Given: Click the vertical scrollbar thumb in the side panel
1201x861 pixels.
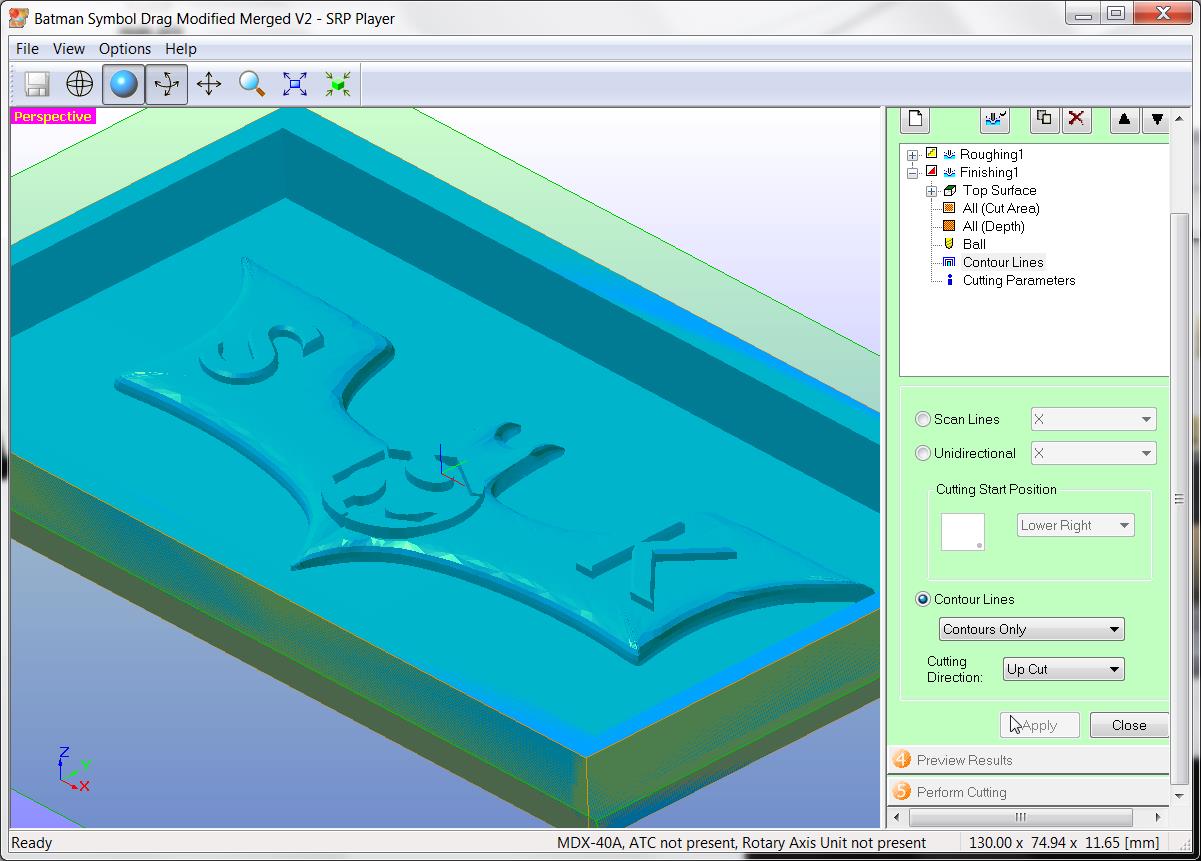Looking at the screenshot, I should (1179, 497).
